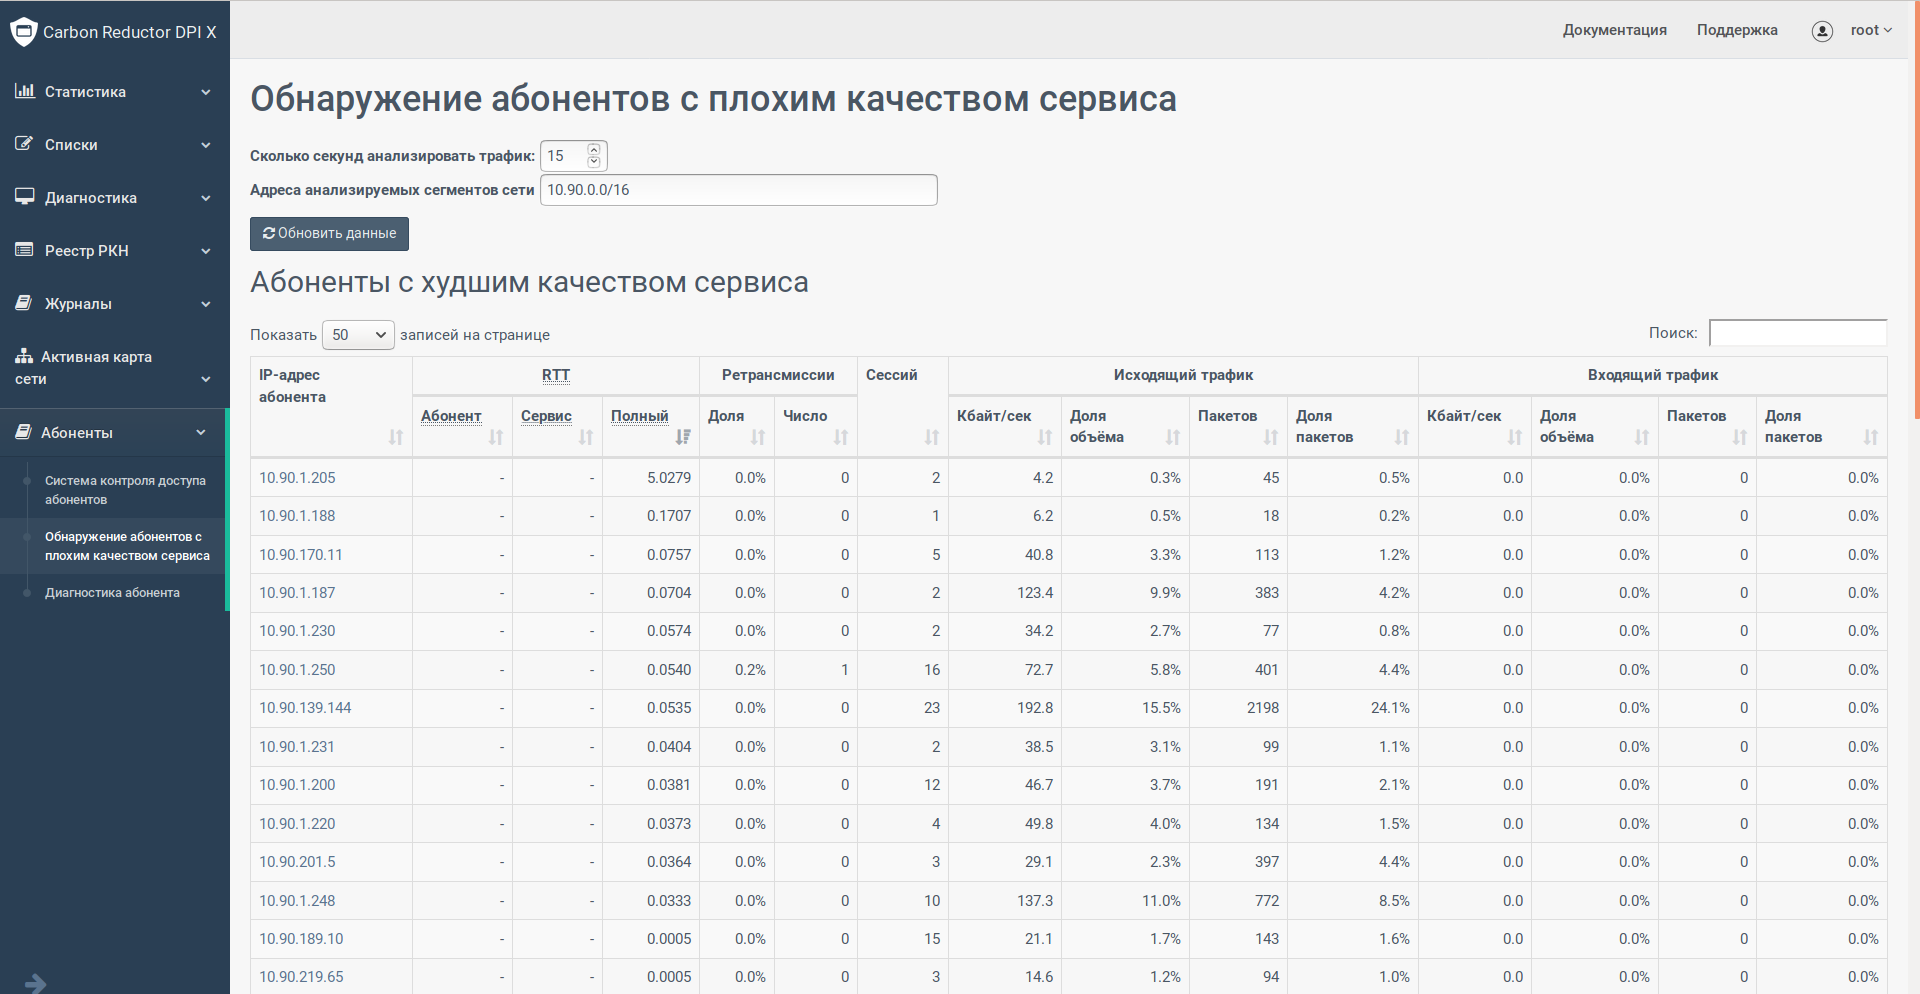Sort by RTT Сервис column arrows

586,437
